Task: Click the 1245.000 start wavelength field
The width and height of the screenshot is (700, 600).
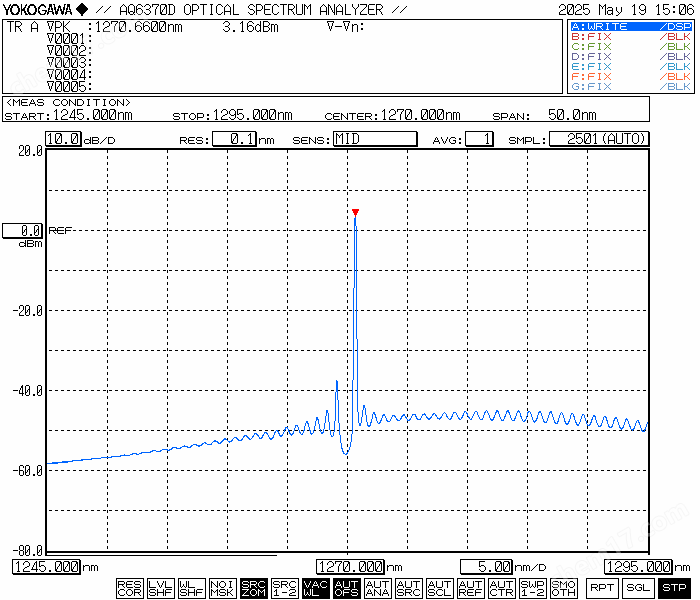Action: pyautogui.click(x=46, y=567)
